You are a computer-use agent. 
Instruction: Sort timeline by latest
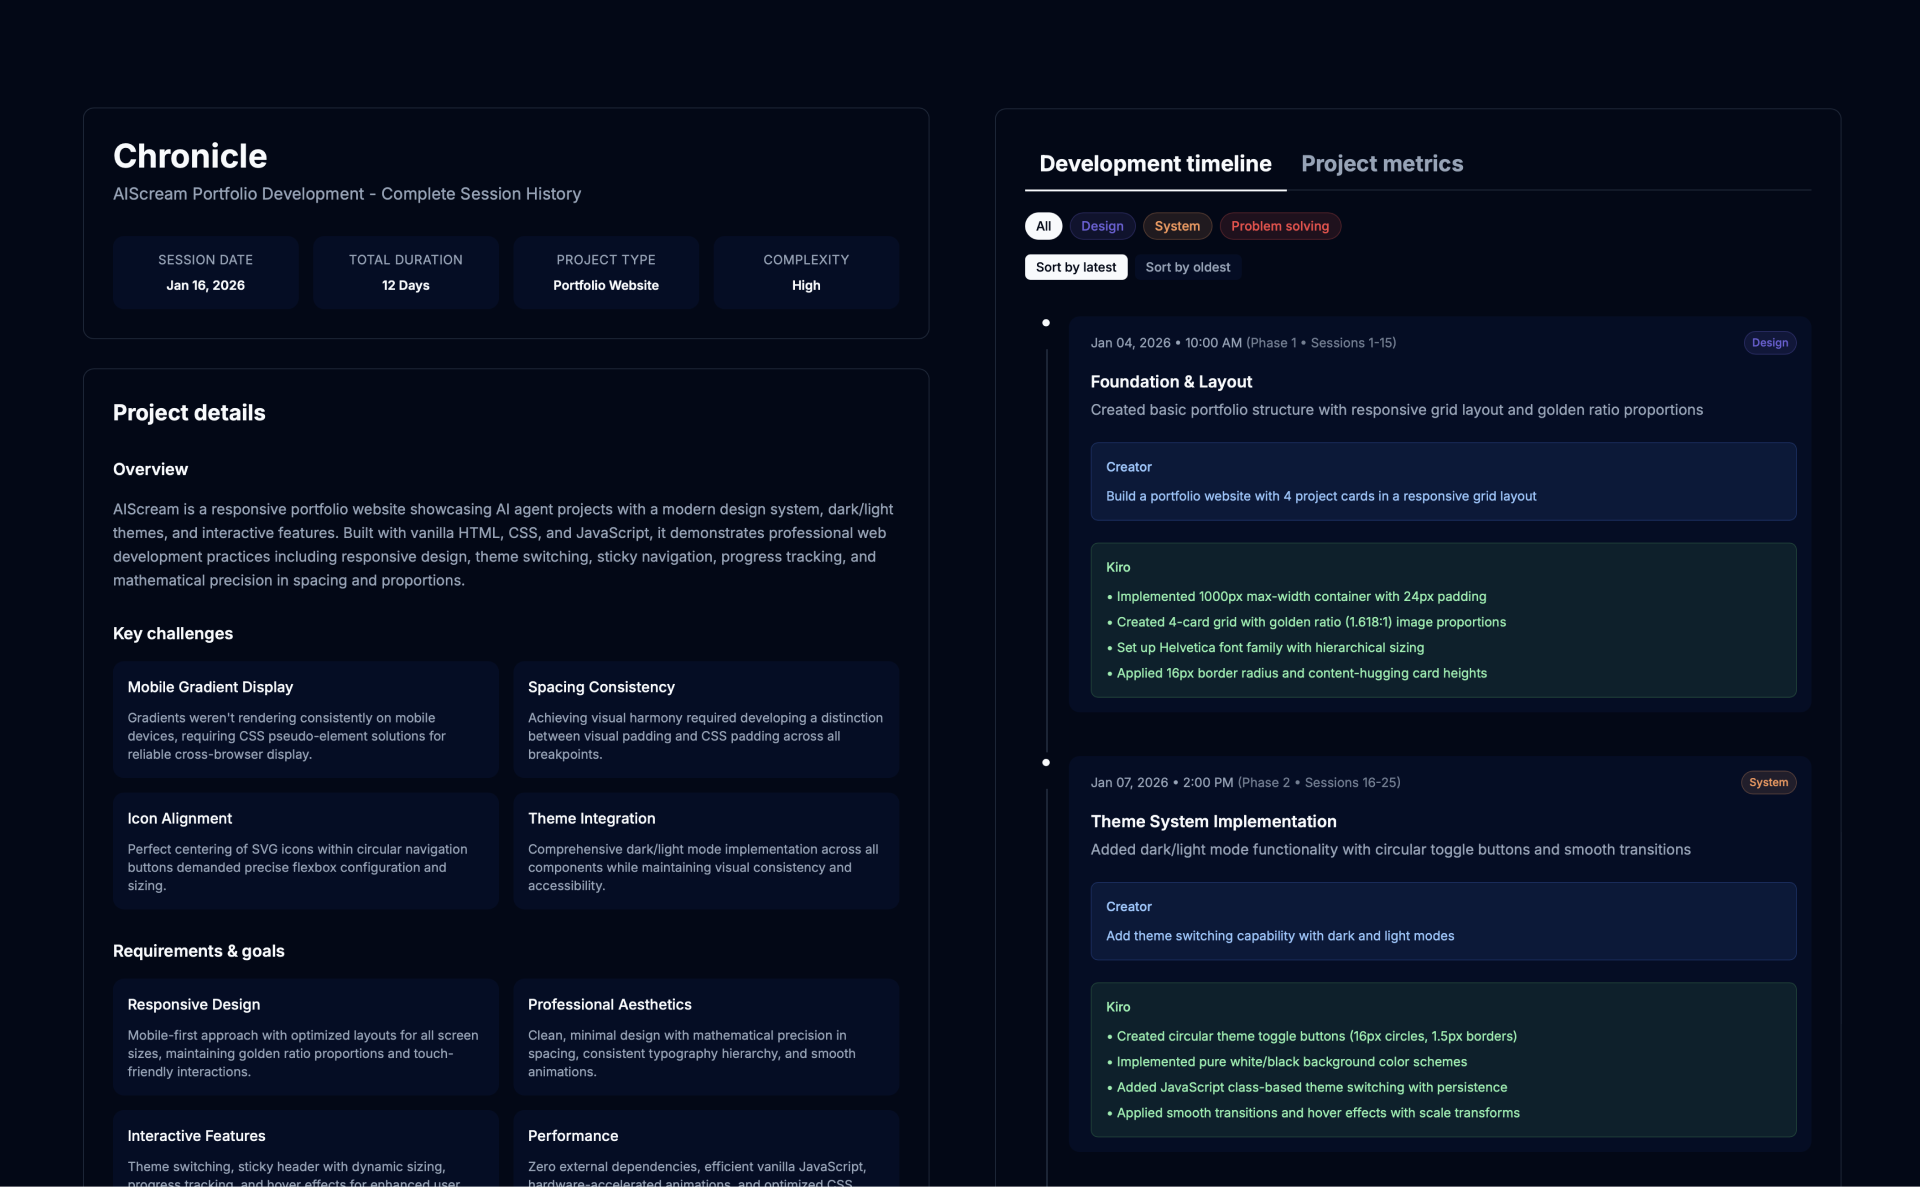point(1075,267)
